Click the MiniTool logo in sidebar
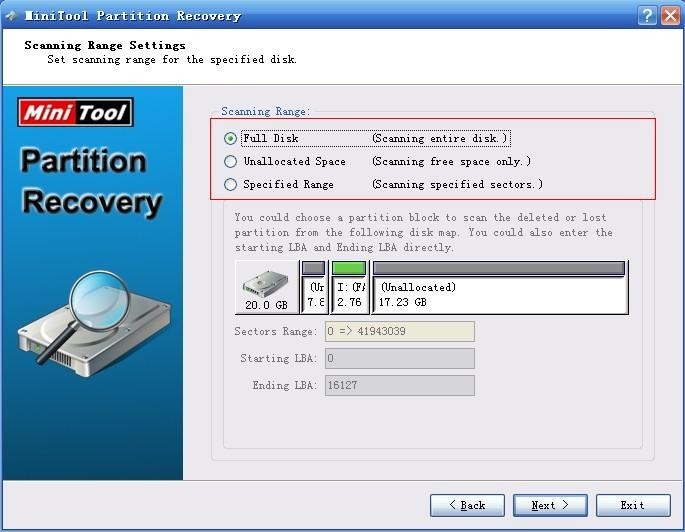The height and width of the screenshot is (532, 685). (x=76, y=112)
